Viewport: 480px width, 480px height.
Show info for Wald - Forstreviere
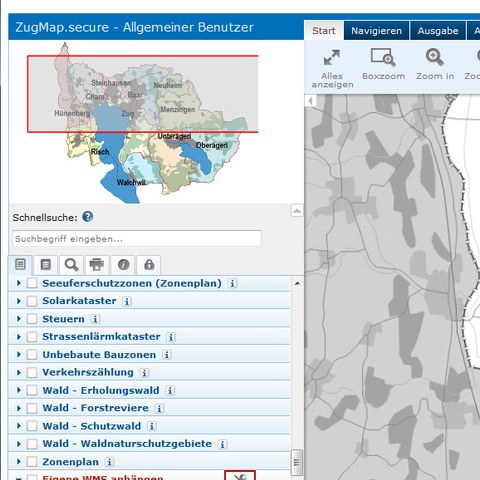click(159, 408)
